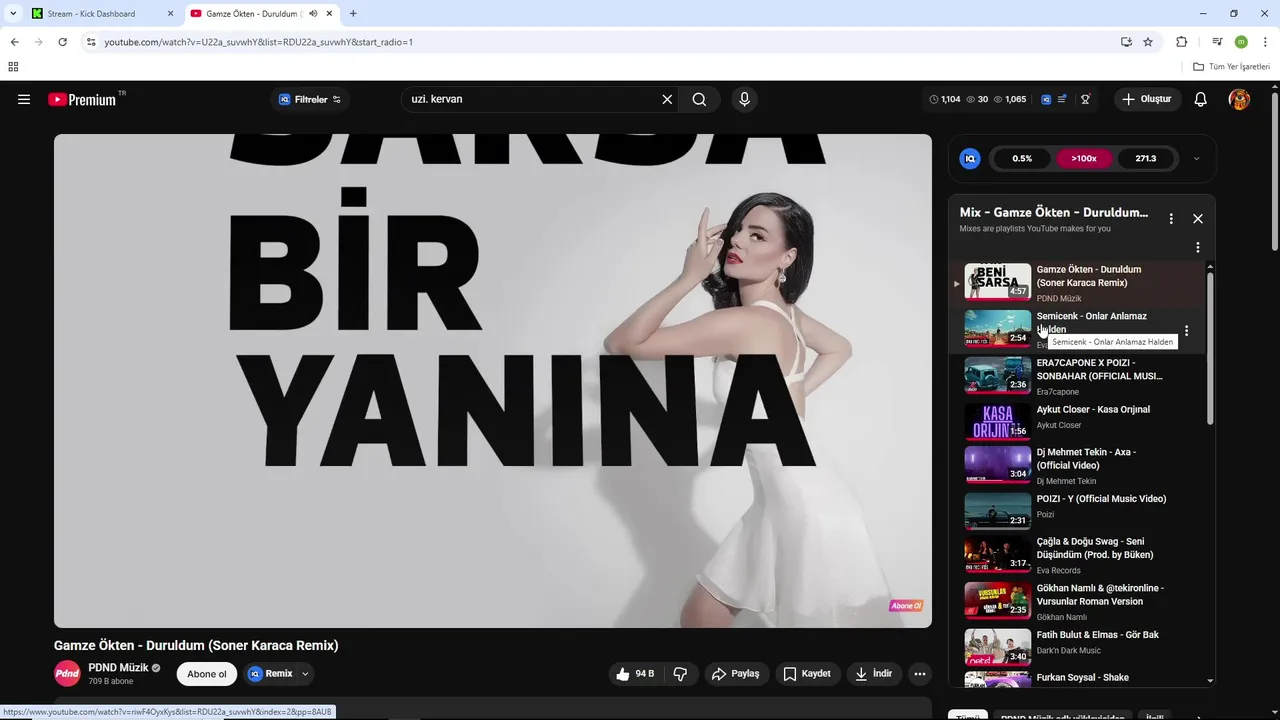This screenshot has height=720, width=1280.
Task: Click the vidIQ clock stat 1,104
Action: [x=945, y=99]
